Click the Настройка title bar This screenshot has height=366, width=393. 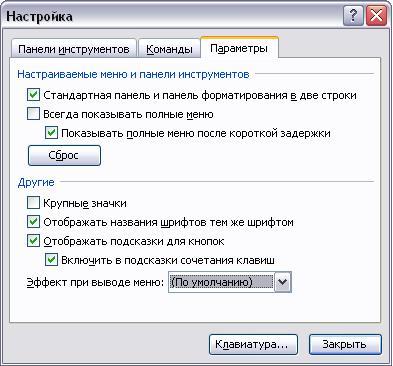[x=173, y=16]
